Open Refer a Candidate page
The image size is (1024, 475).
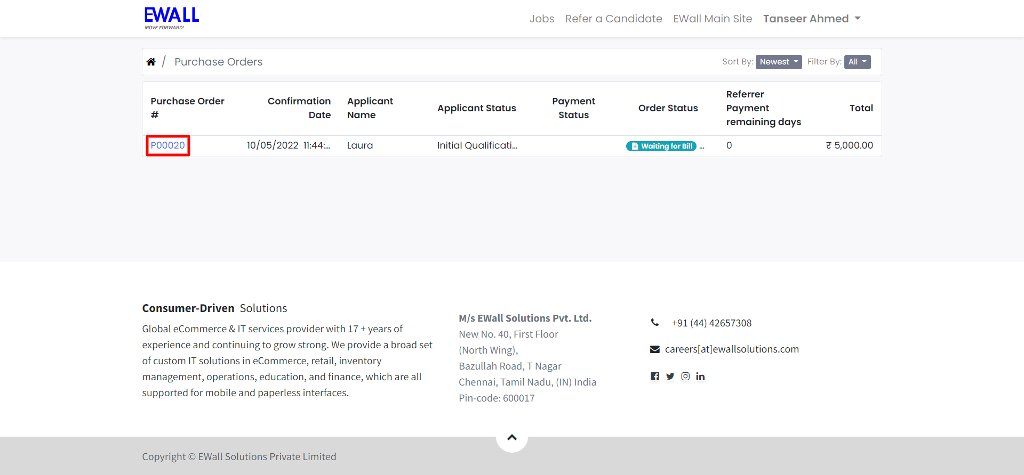tap(613, 19)
